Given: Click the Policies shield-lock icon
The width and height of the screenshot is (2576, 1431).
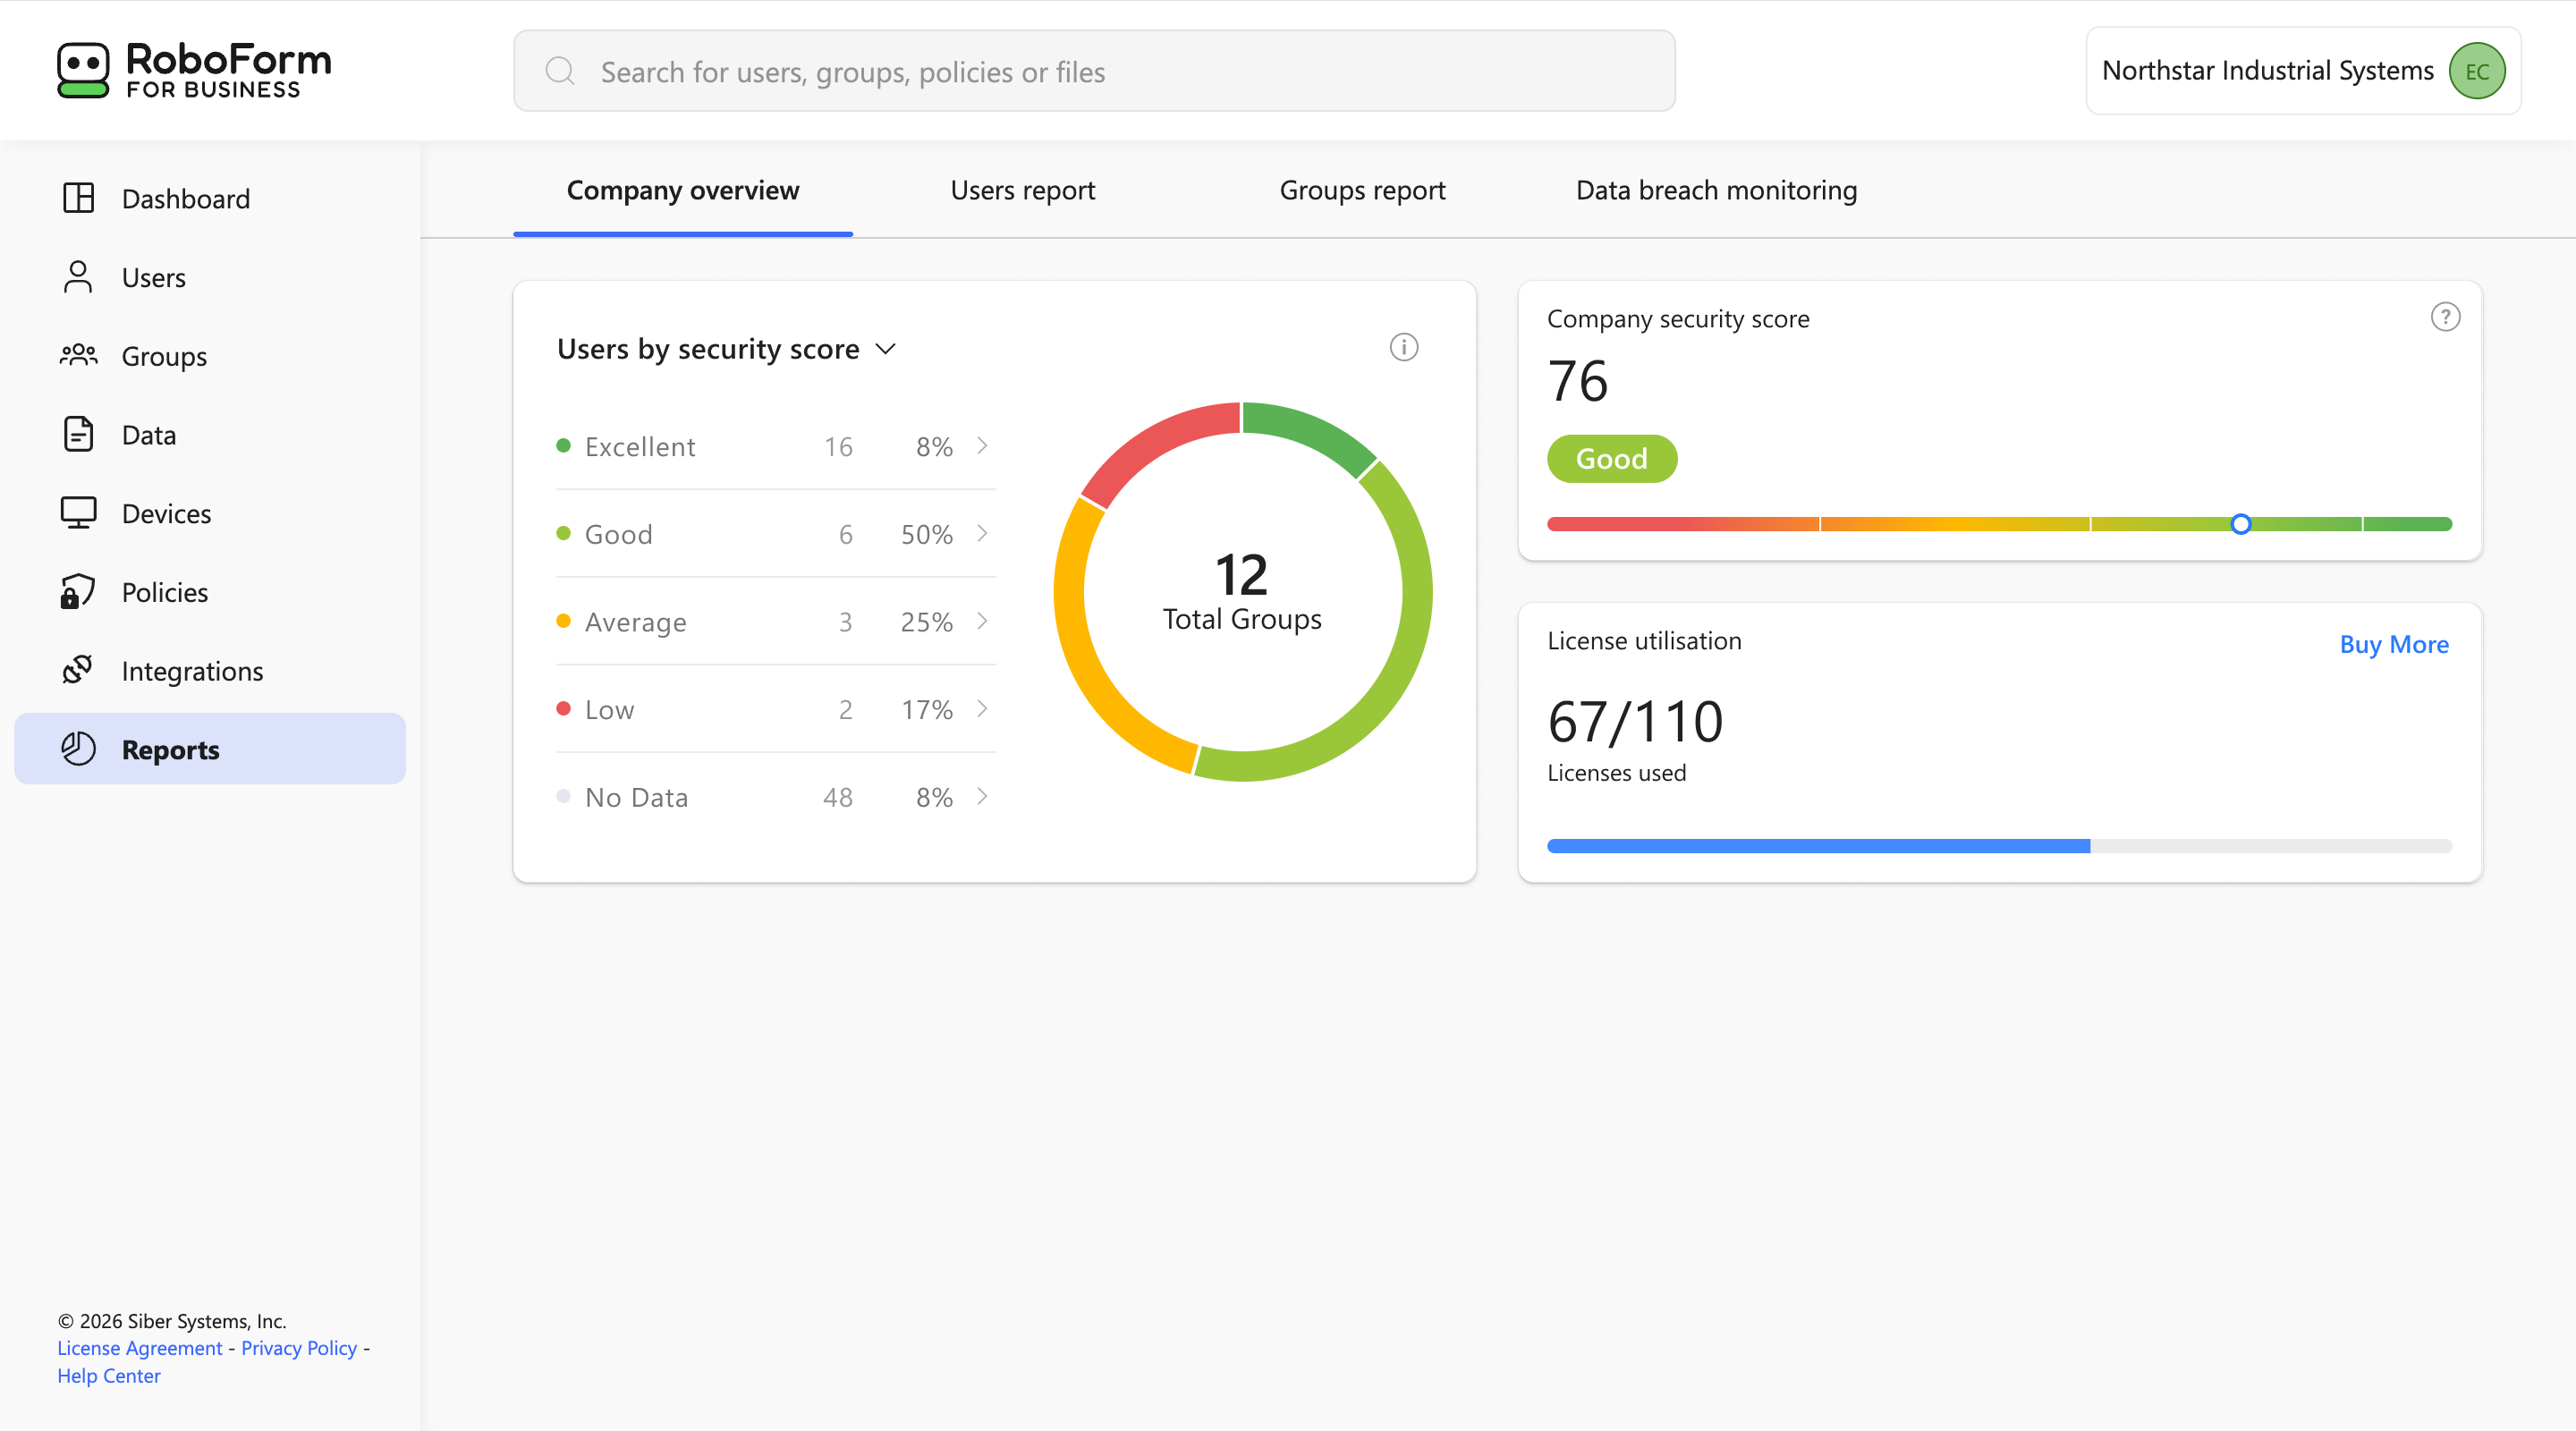Looking at the screenshot, I should (x=78, y=591).
